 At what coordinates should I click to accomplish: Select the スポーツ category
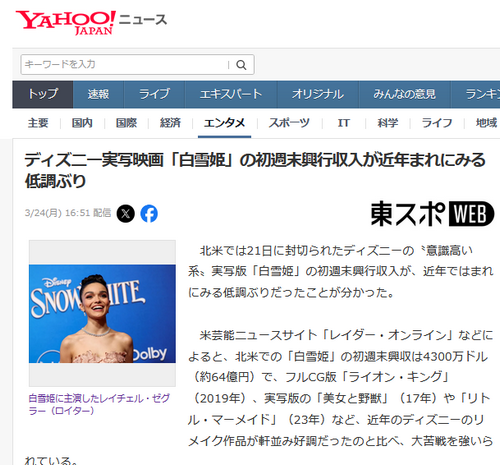[289, 123]
